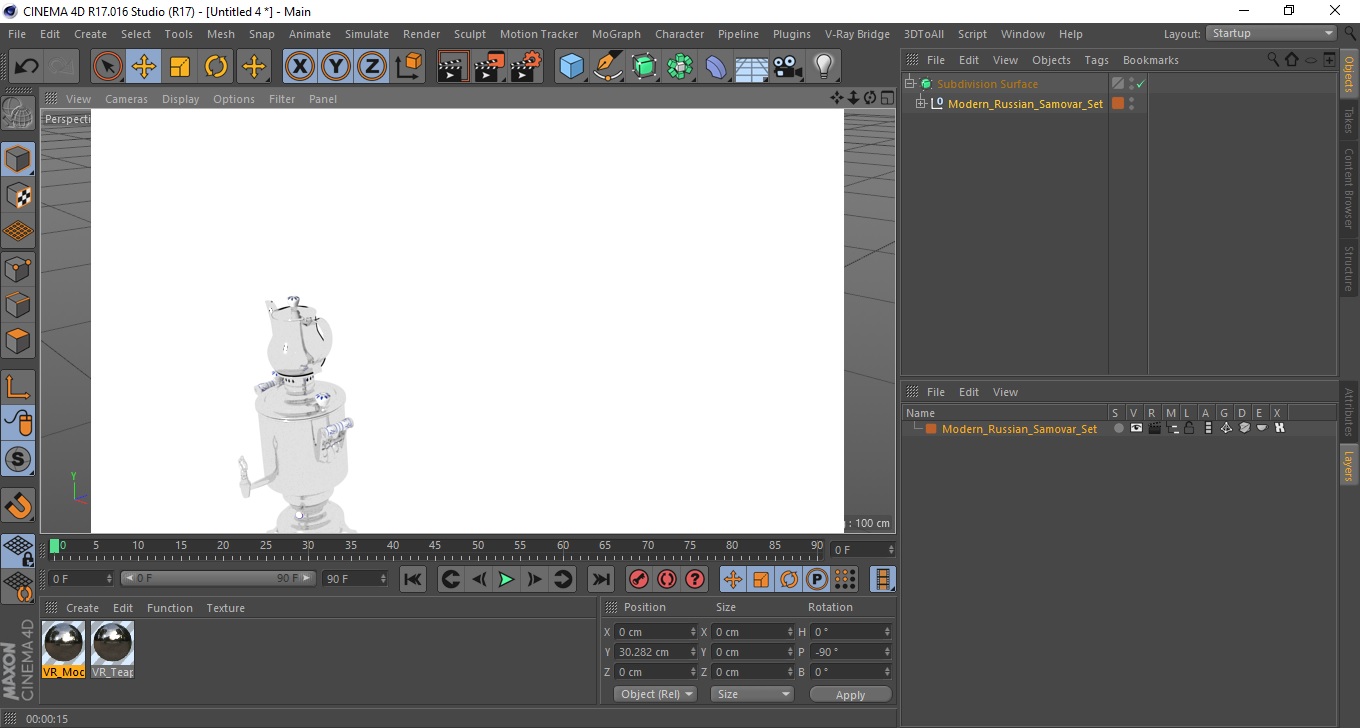Switch to Polygons mode

click(x=18, y=341)
